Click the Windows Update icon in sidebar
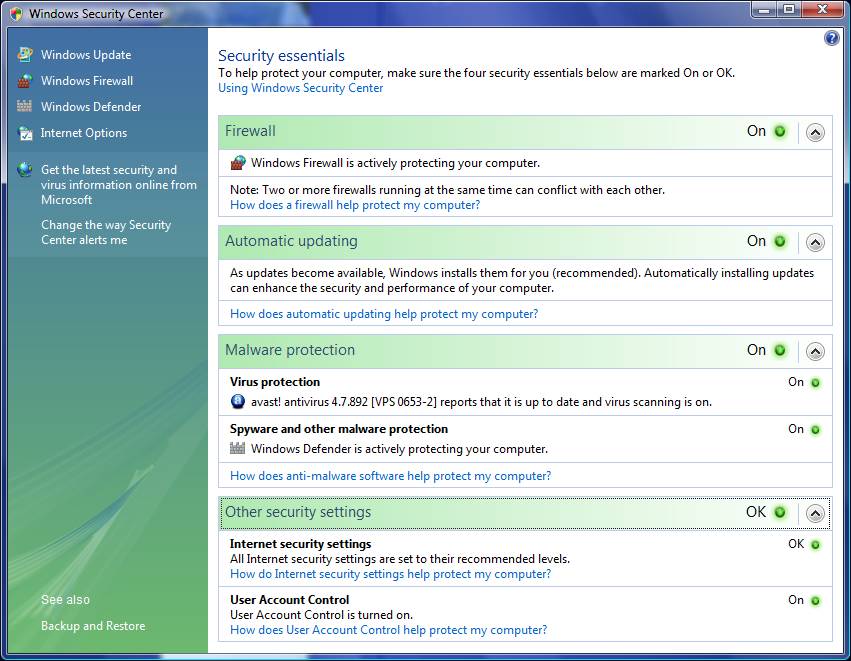851x661 pixels. click(25, 54)
